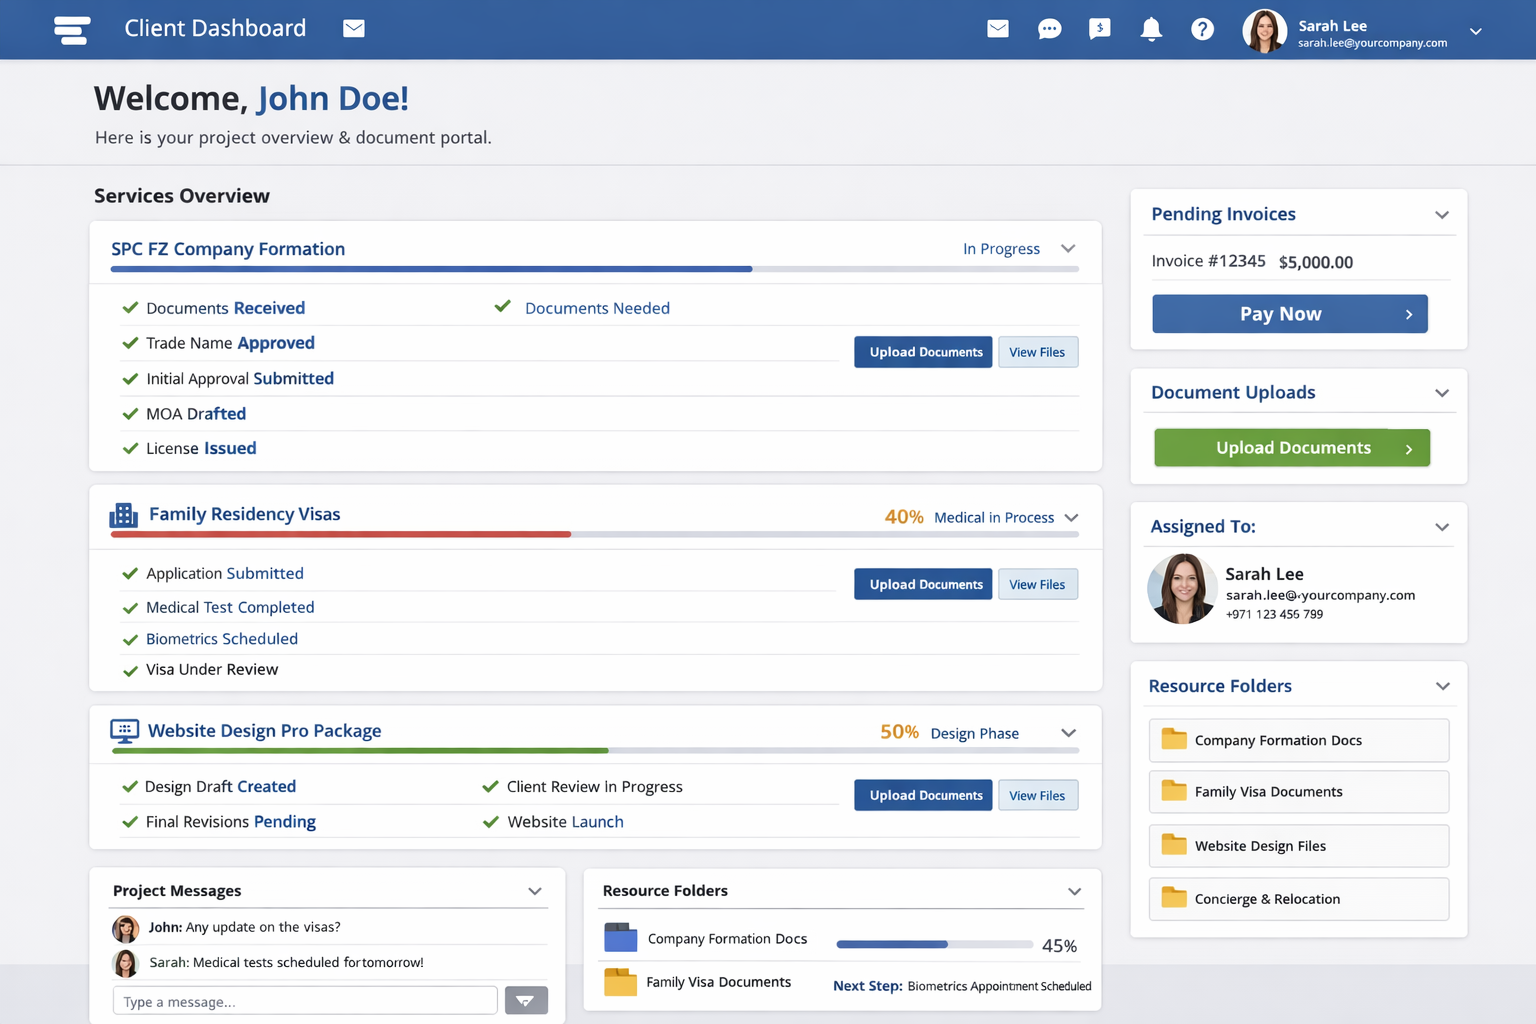Open the help question mark icon
The width and height of the screenshot is (1536, 1024).
1202,29
